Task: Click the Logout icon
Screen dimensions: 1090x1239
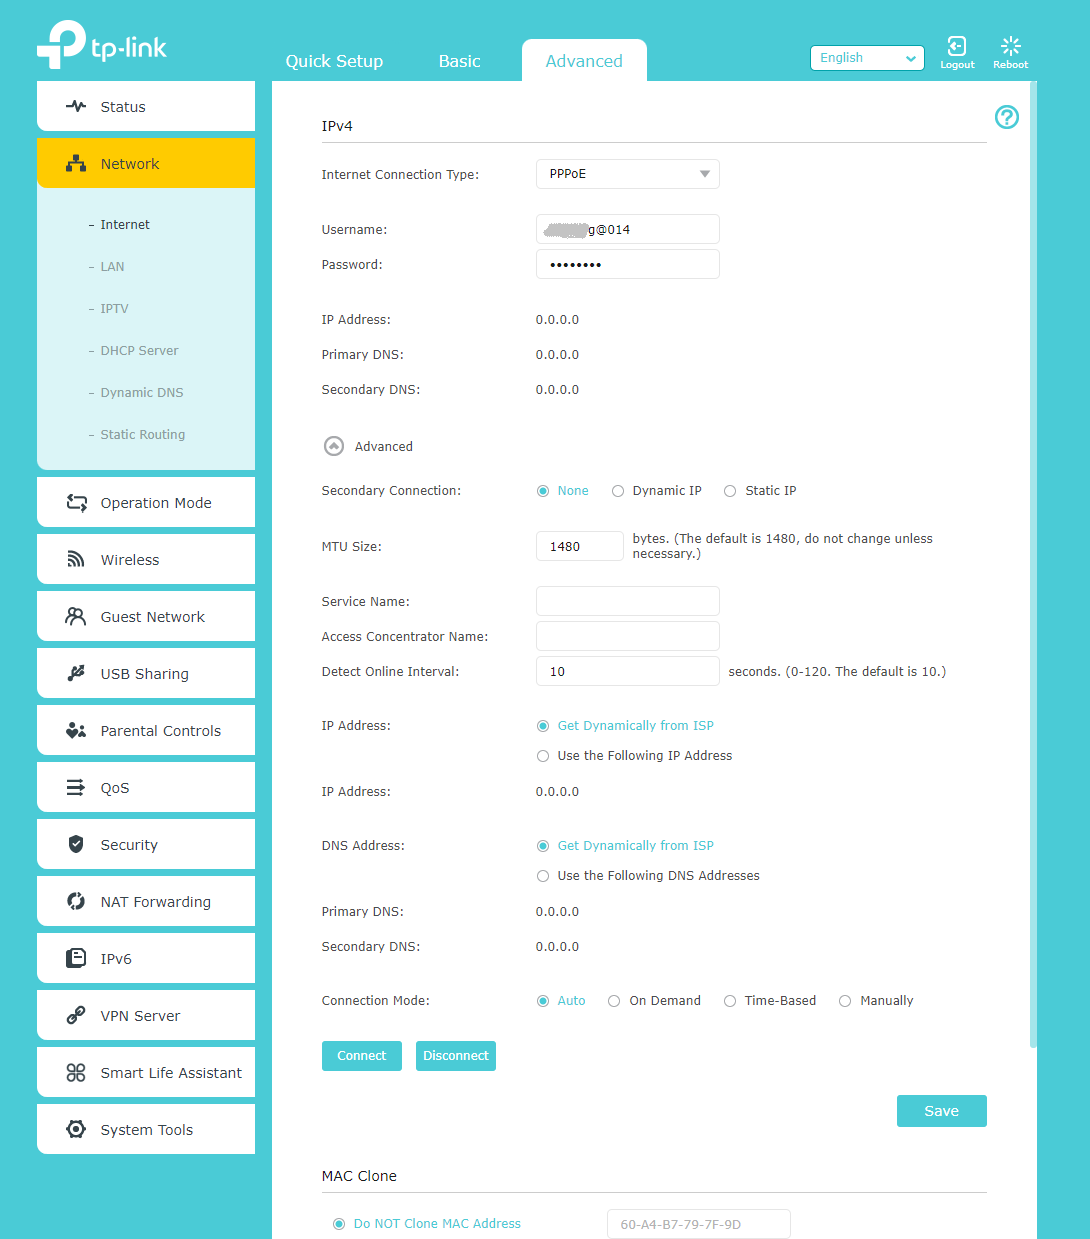Action: [956, 46]
